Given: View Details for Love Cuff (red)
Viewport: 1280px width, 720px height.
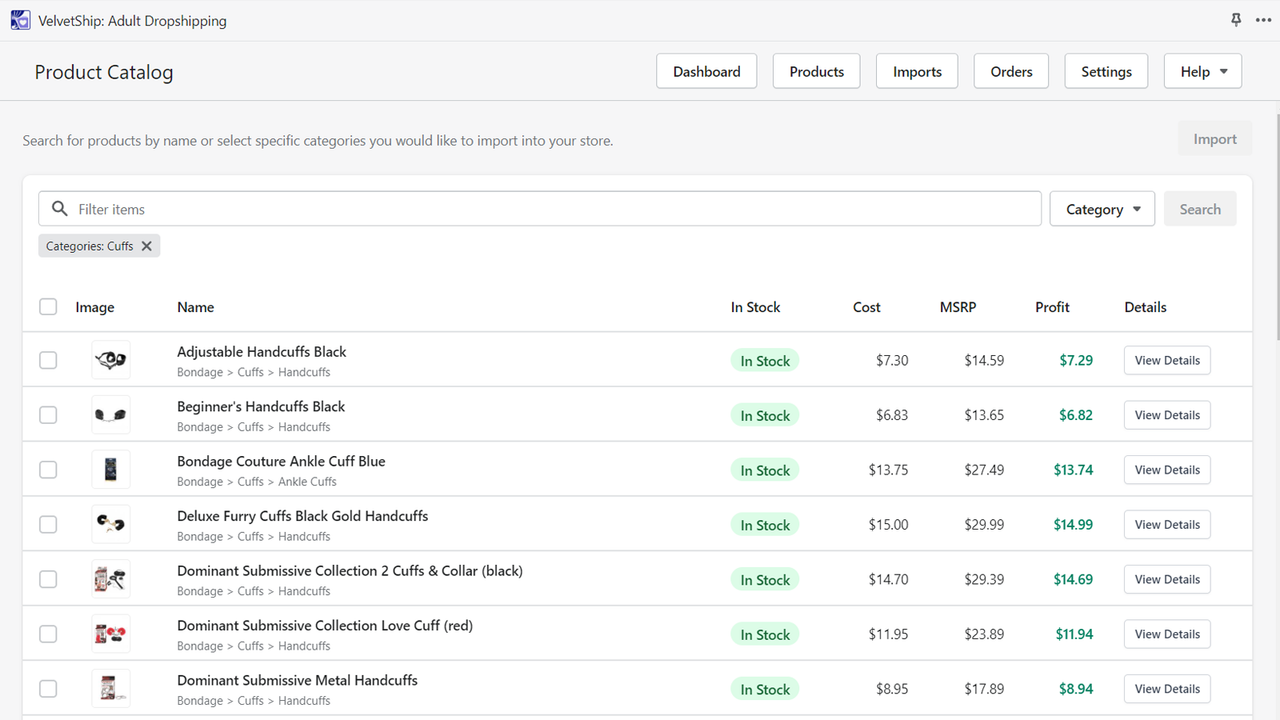Looking at the screenshot, I should click(x=1167, y=634).
